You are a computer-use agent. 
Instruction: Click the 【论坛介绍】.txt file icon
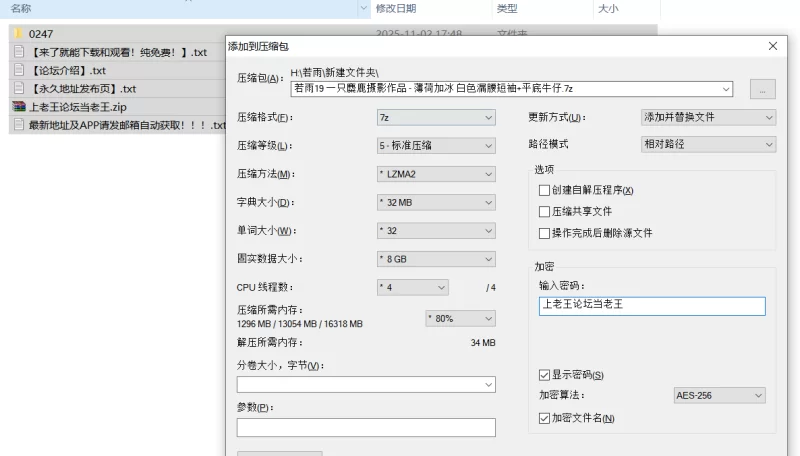(18, 70)
